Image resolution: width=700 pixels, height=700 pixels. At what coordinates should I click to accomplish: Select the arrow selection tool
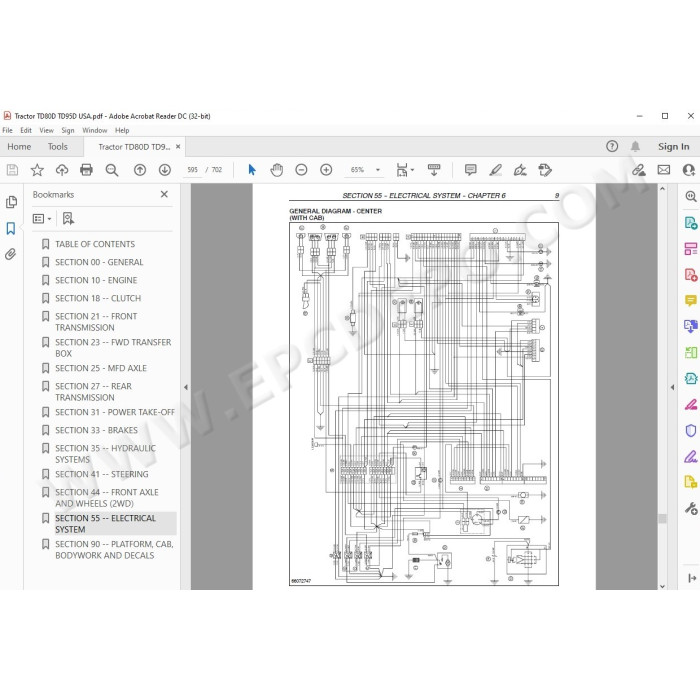coord(252,170)
